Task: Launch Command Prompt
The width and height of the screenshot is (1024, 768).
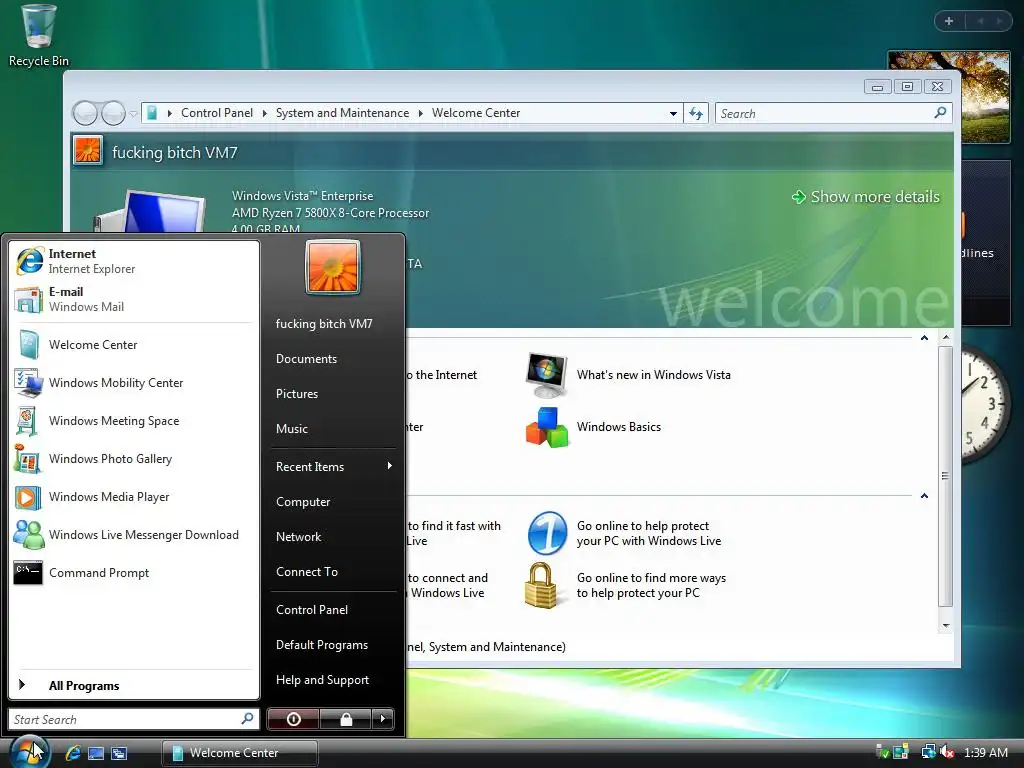Action: coord(134,573)
